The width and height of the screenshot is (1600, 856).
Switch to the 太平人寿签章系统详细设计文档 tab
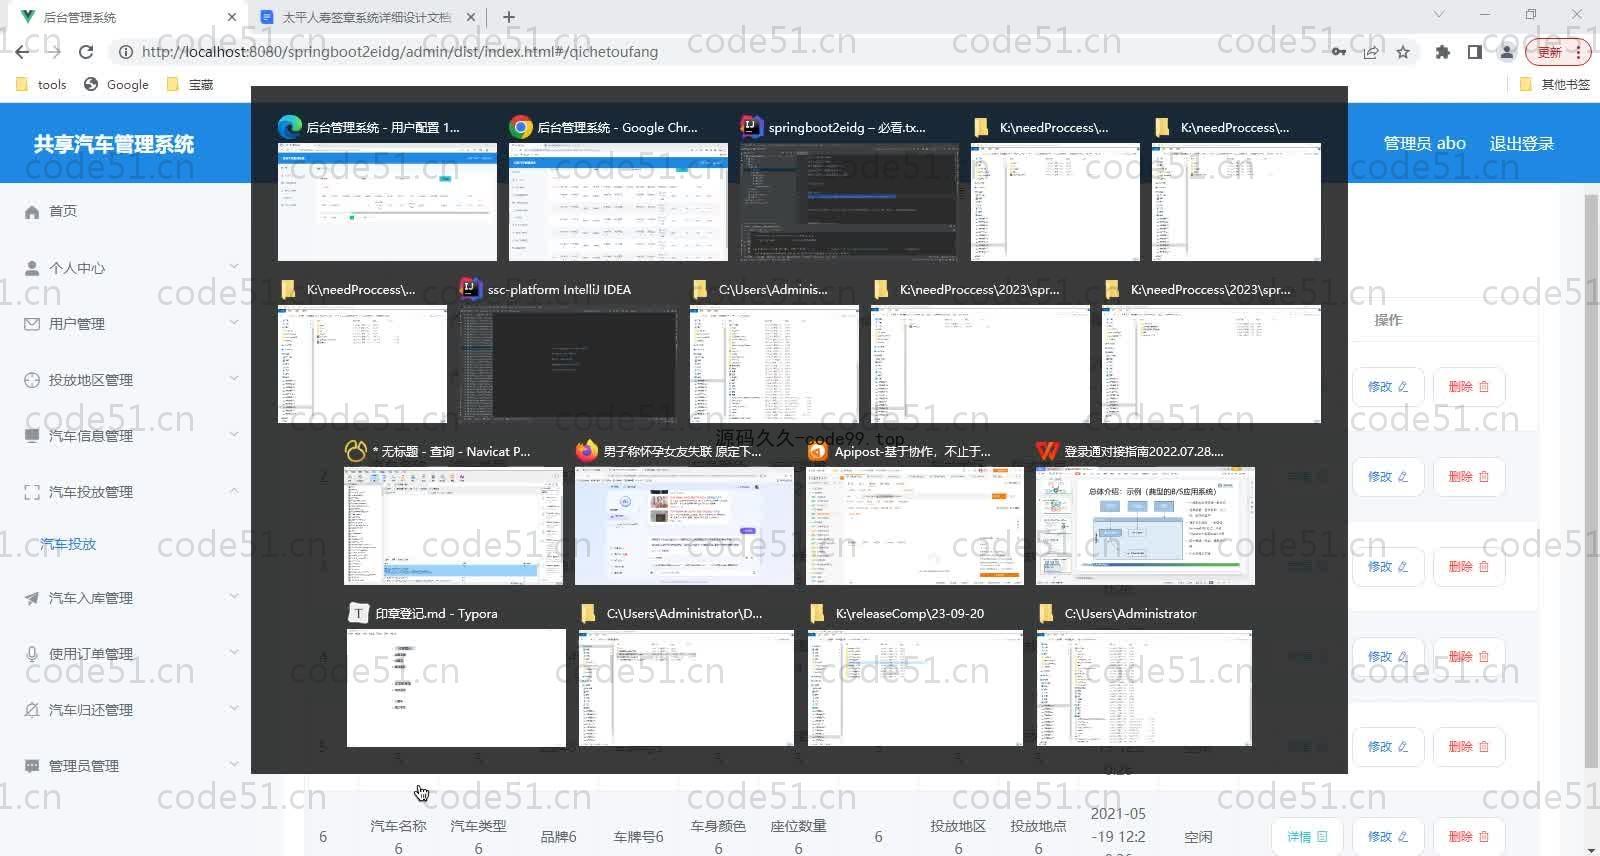(x=367, y=17)
